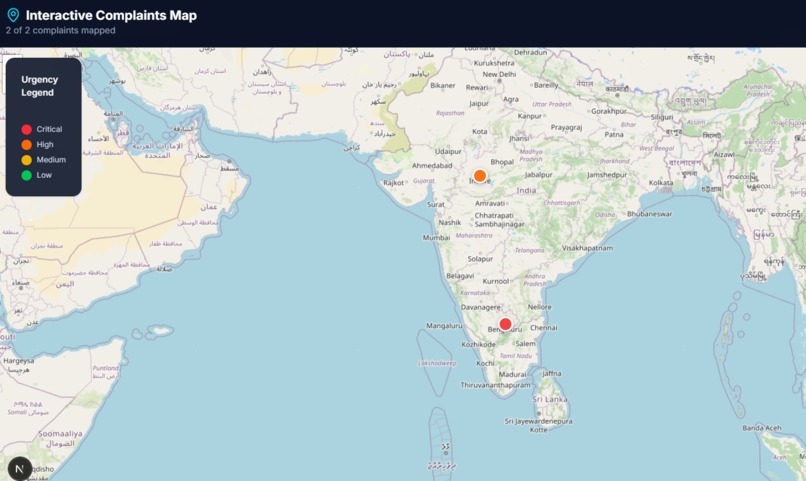Click the '2 of 2 complaints mapped' text
Image resolution: width=806 pixels, height=481 pixels.
[61, 30]
